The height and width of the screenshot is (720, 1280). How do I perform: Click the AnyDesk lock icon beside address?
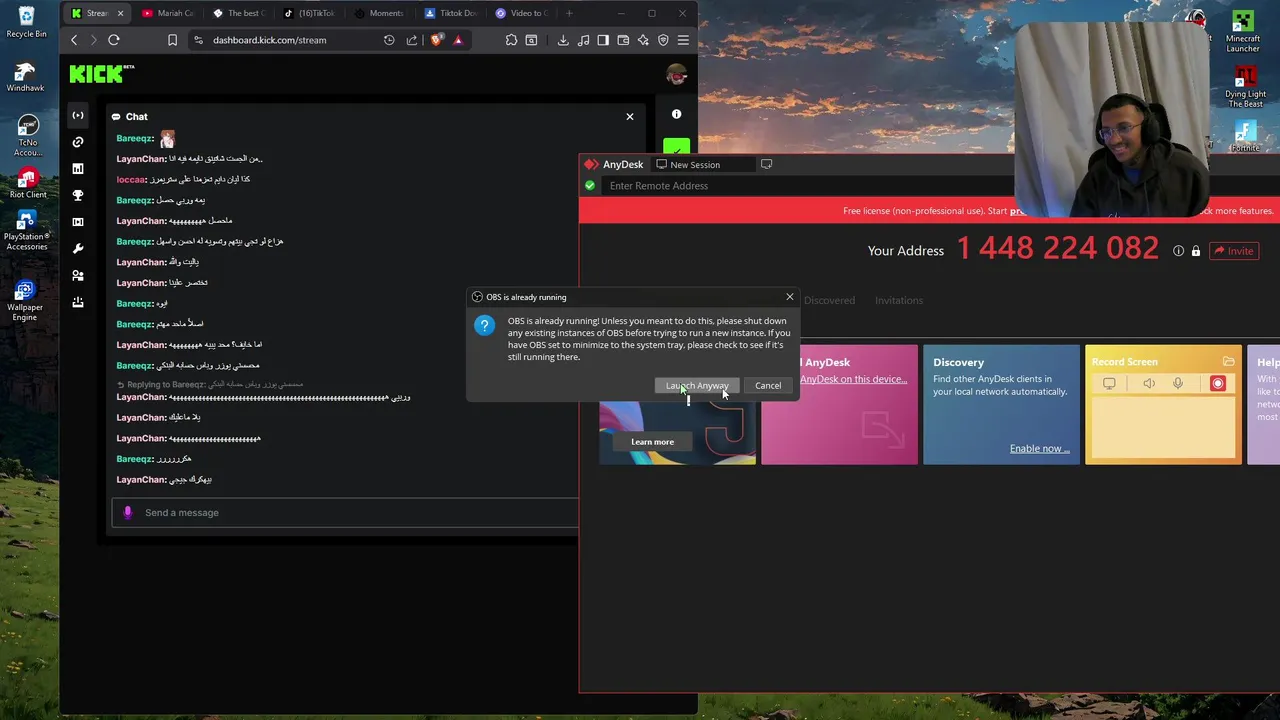point(1195,251)
